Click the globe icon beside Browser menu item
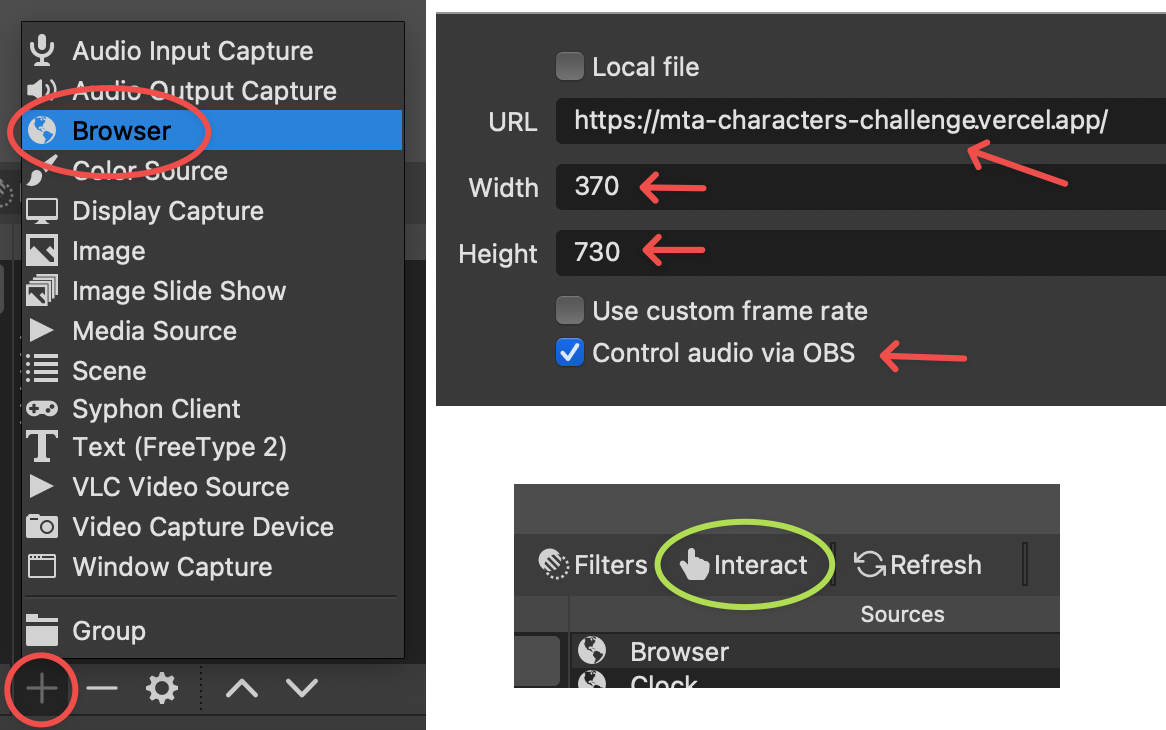 tap(42, 130)
